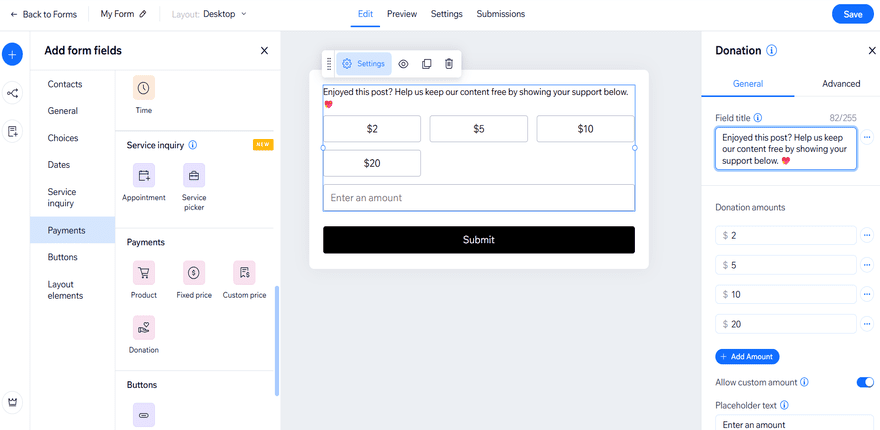880x430 pixels.
Task: Toggle the Allow custom amount switch
Action: [865, 382]
